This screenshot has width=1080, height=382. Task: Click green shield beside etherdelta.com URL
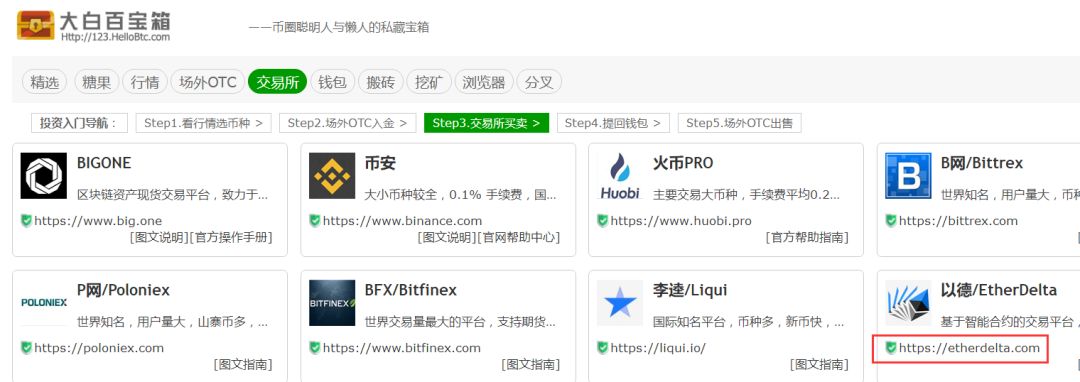(891, 348)
